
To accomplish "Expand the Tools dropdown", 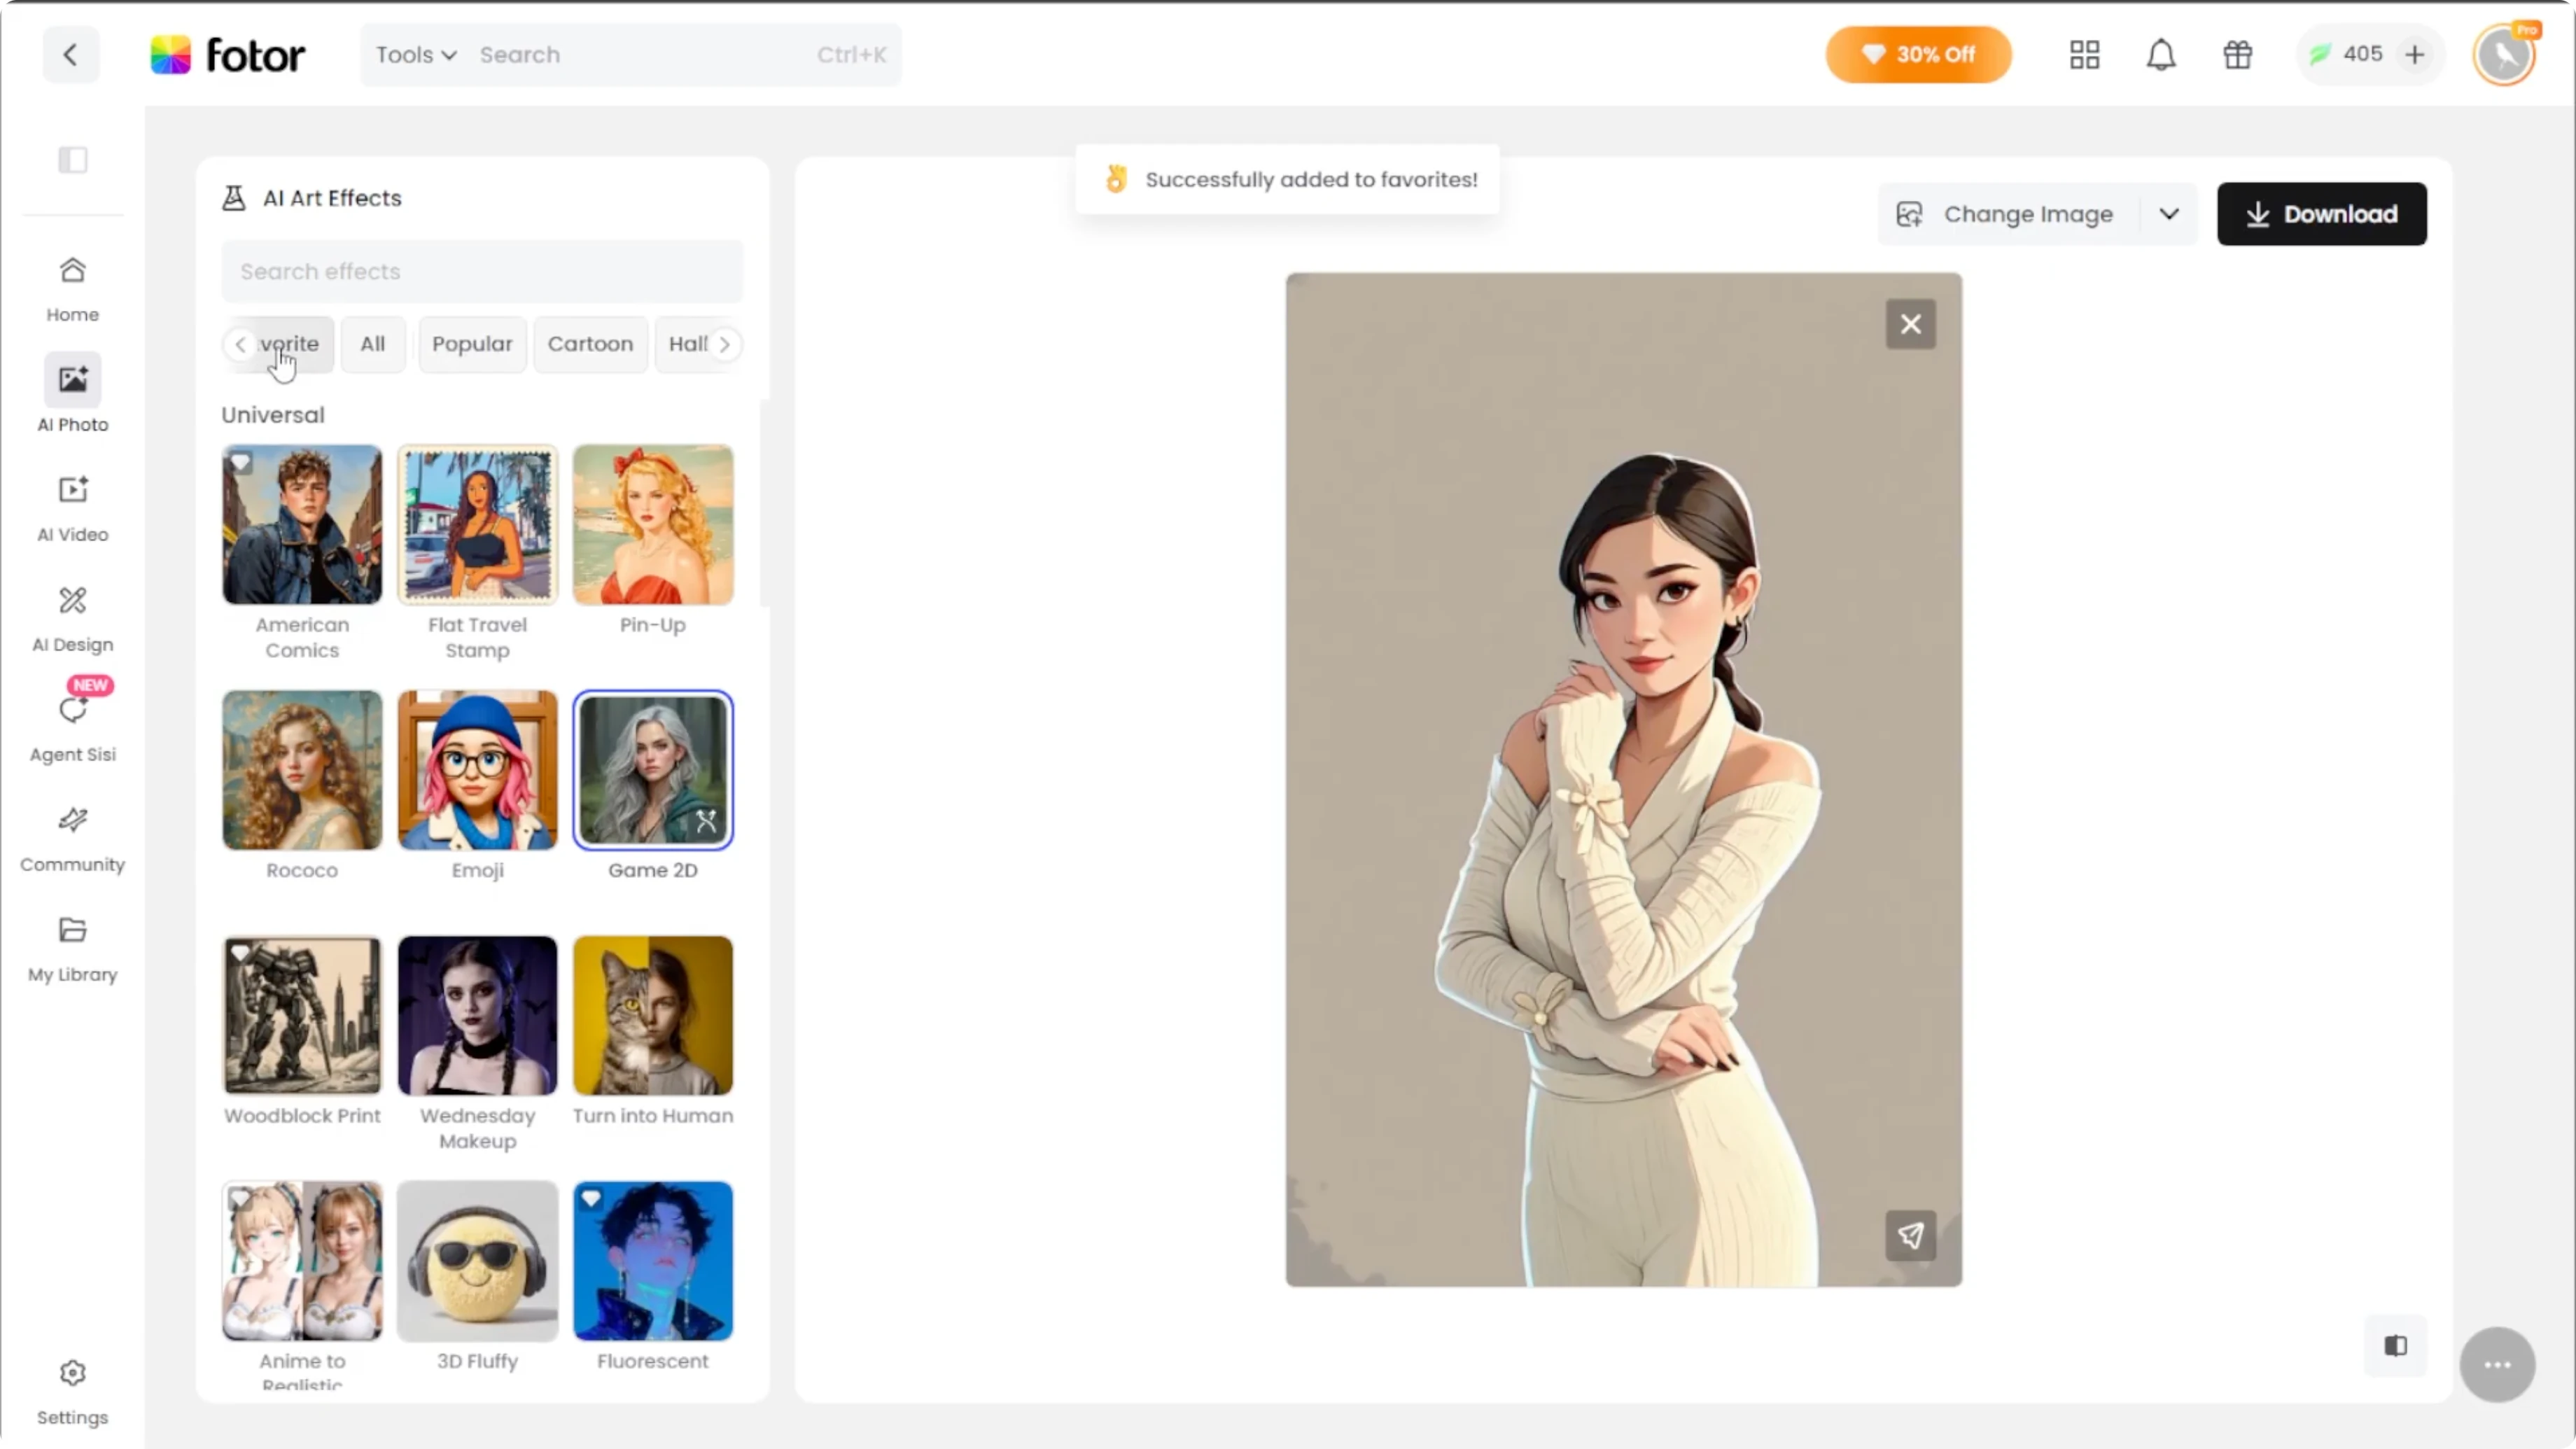I will click(416, 54).
